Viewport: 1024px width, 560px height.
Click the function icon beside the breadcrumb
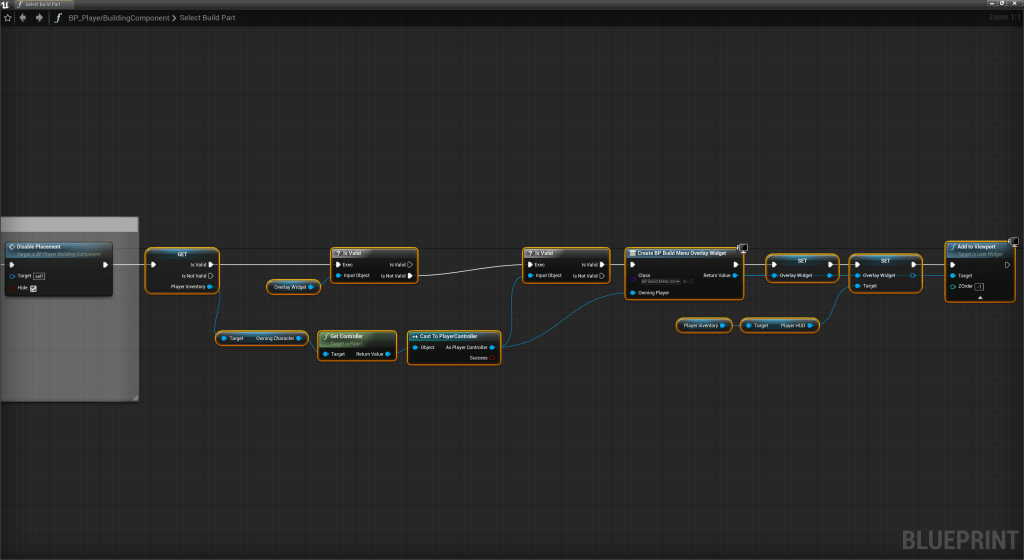click(x=58, y=18)
